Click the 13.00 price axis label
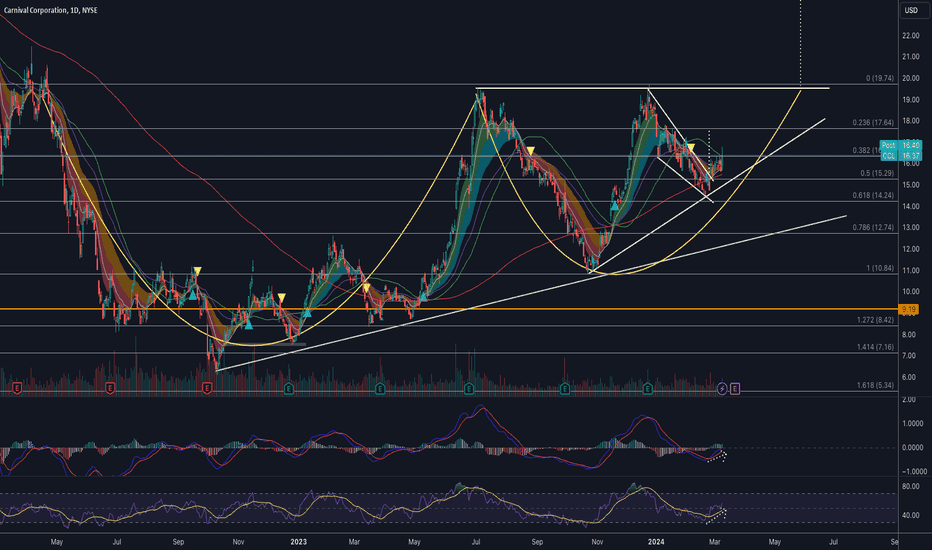The width and height of the screenshot is (932, 550). [x=911, y=228]
